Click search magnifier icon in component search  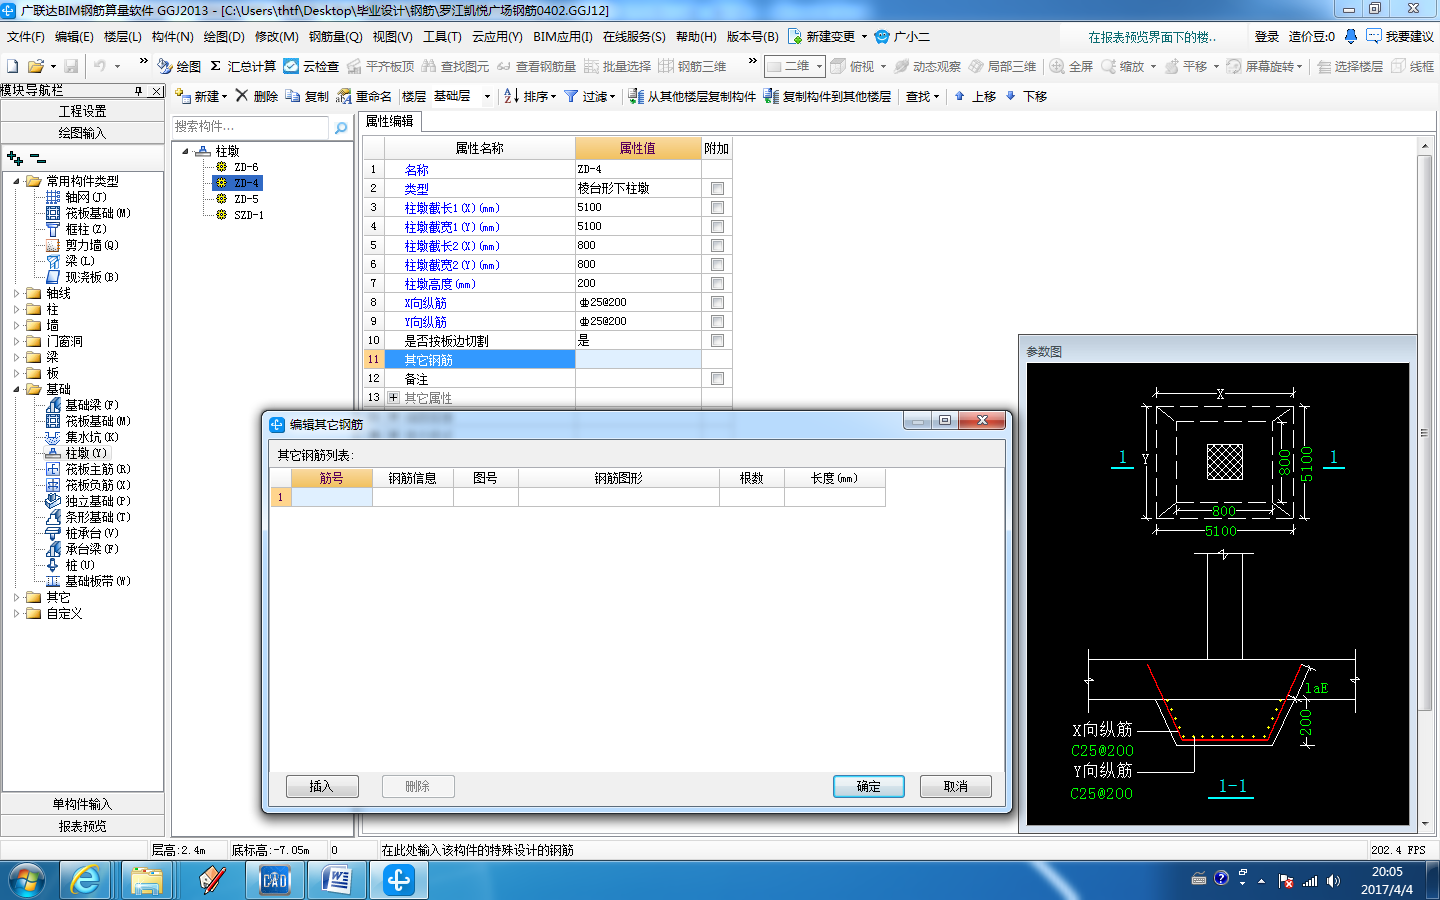(x=341, y=127)
